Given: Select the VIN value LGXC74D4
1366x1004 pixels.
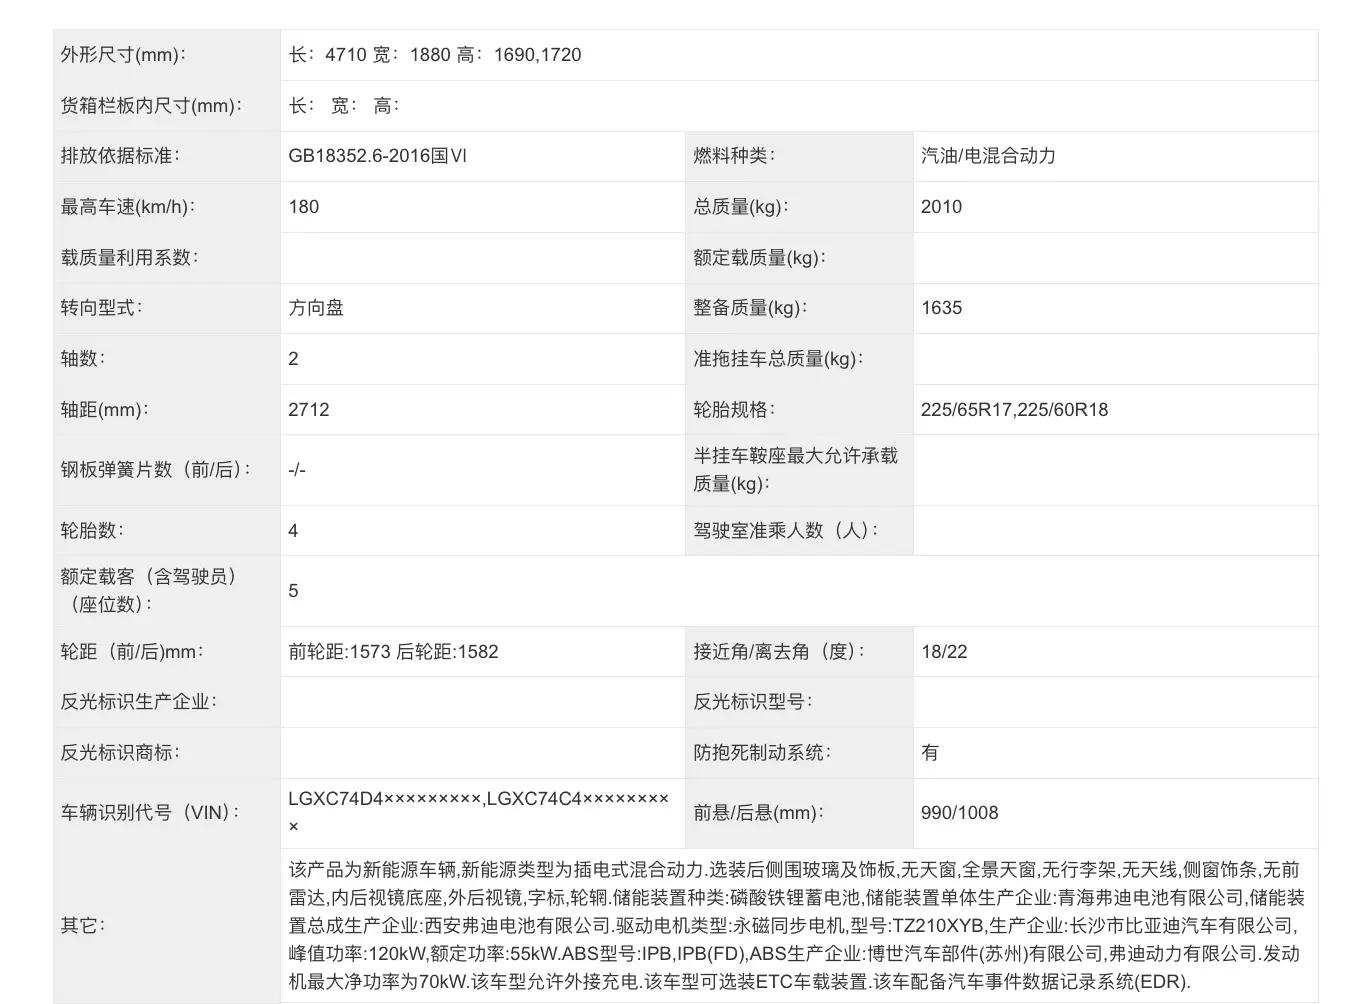Looking at the screenshot, I should [x=479, y=813].
